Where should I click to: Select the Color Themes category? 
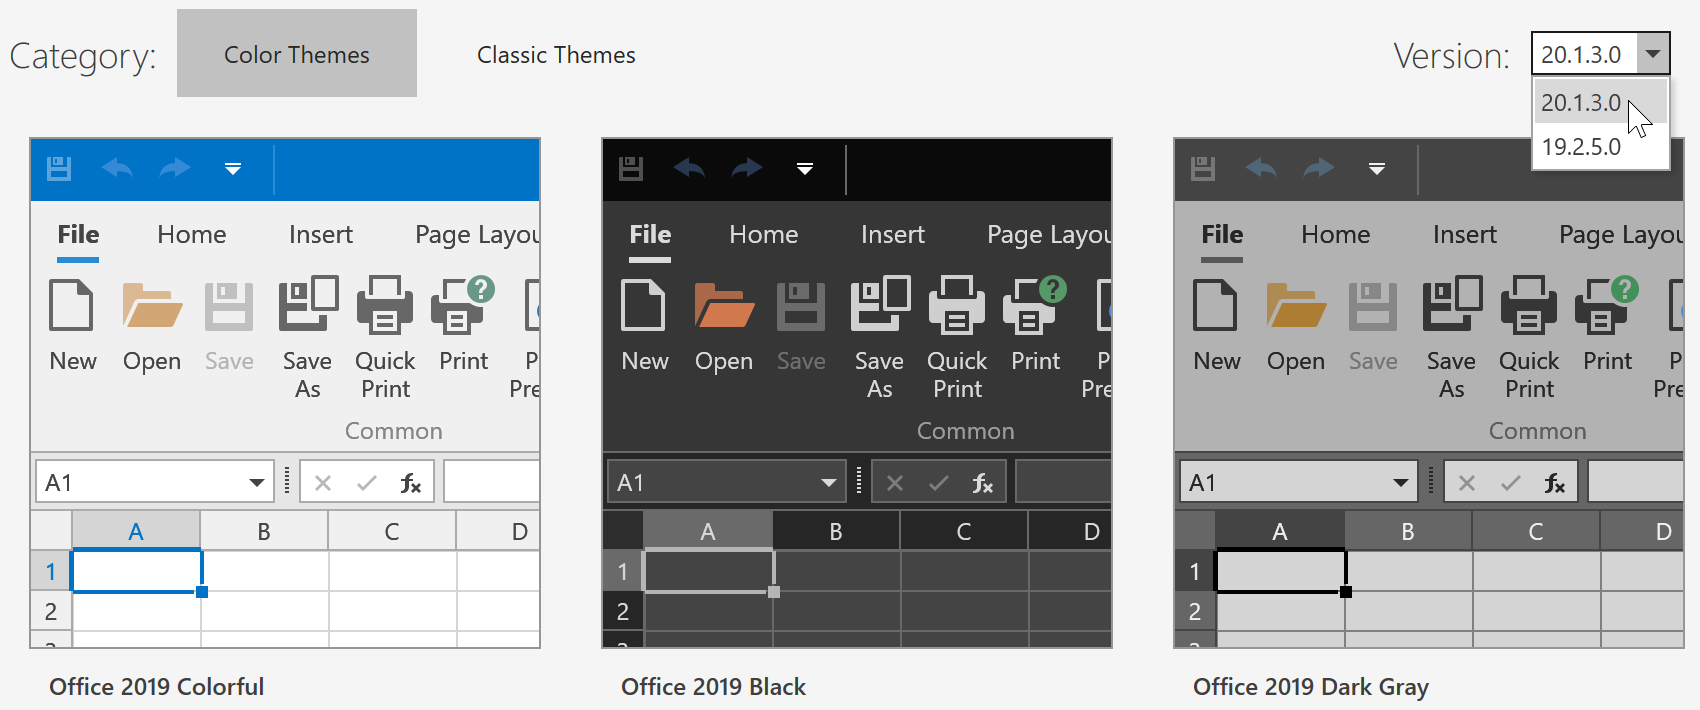[x=297, y=55]
